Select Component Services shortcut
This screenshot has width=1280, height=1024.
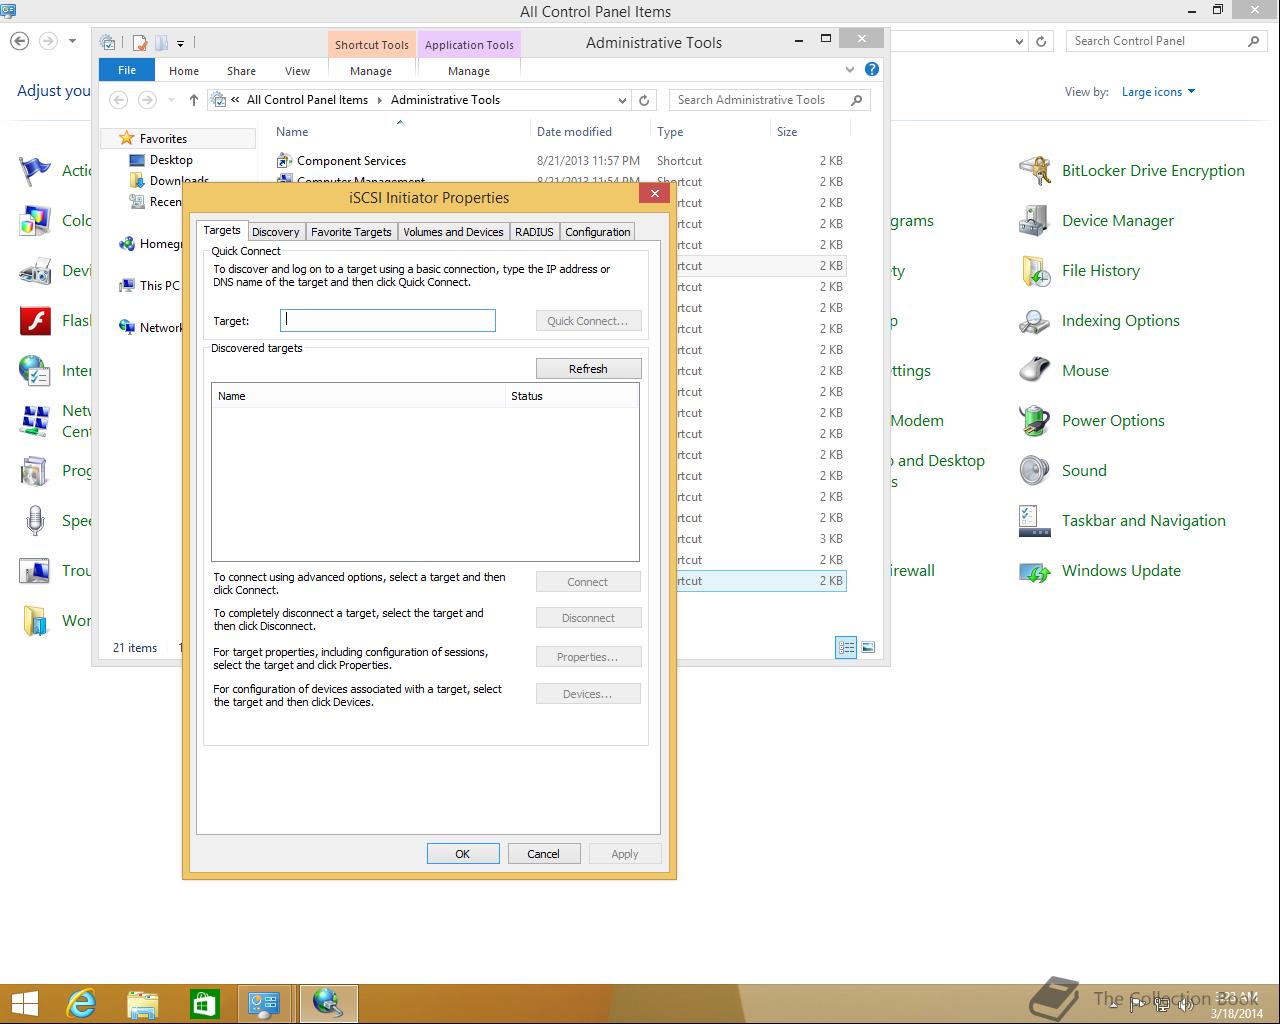350,161
